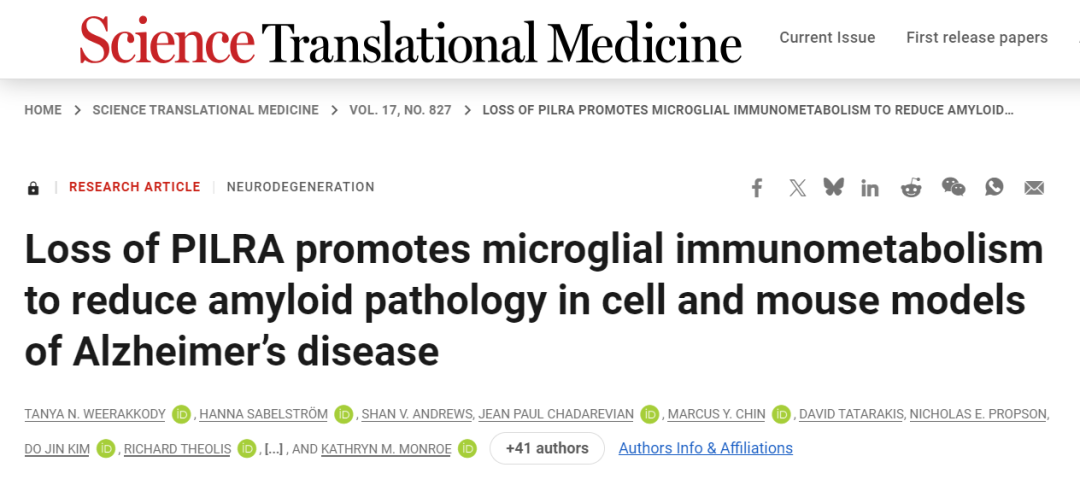Open author Marcus Y. Chin's name link
Screen dimensions: 1080x491
[x=716, y=414]
